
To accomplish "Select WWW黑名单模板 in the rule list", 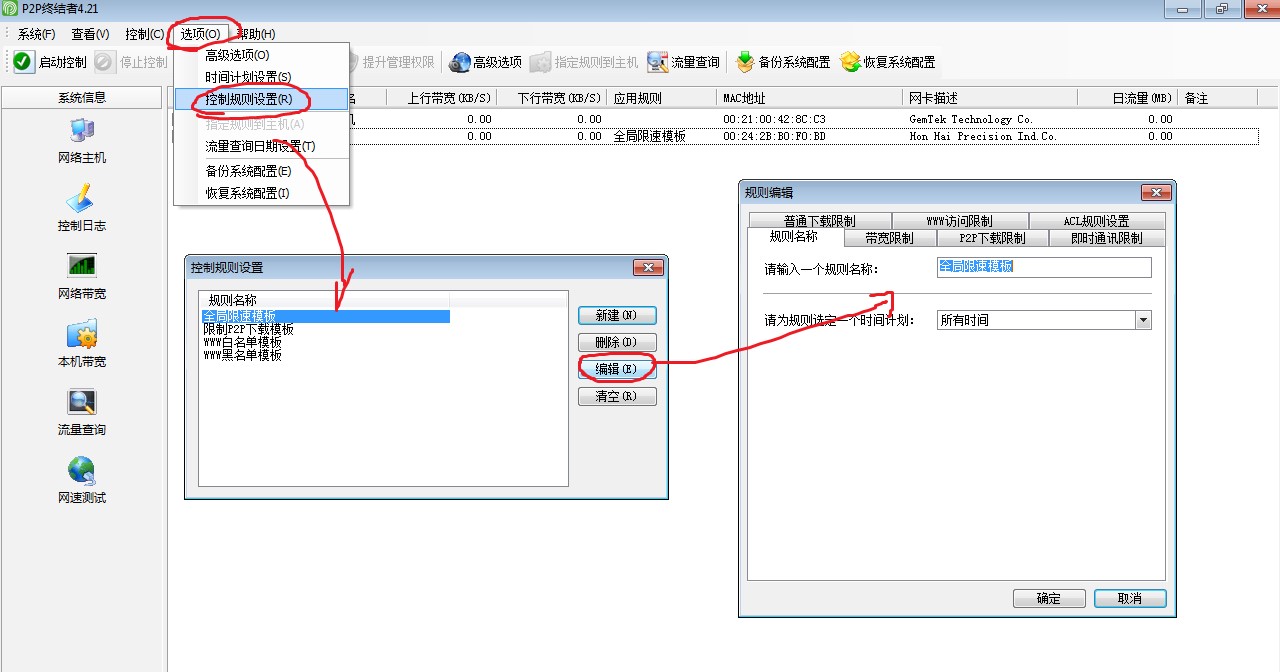I will 242,355.
